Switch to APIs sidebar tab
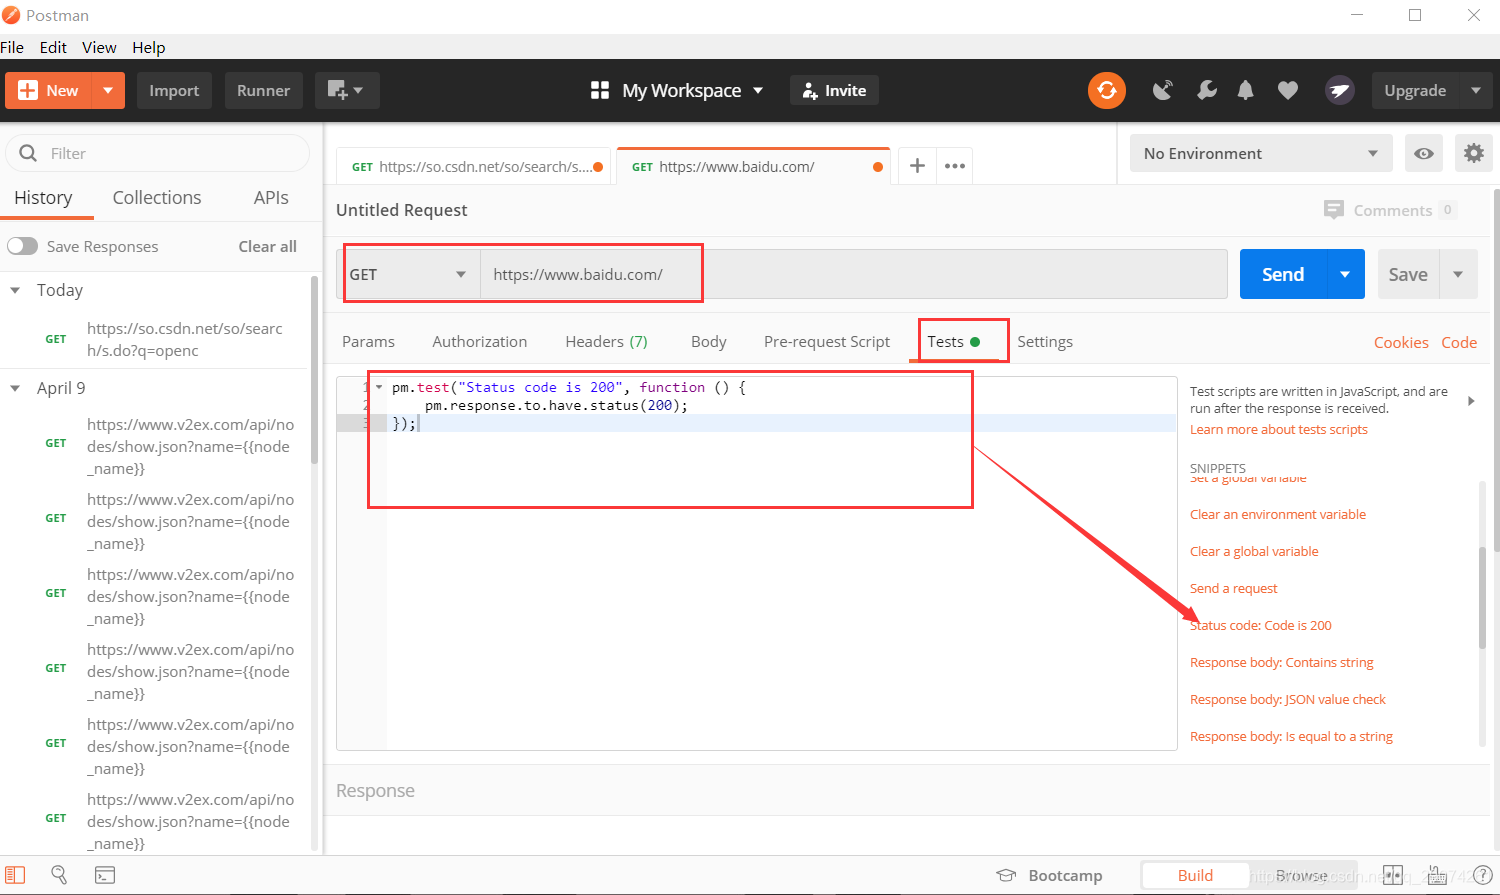The image size is (1500, 895). pyautogui.click(x=271, y=197)
